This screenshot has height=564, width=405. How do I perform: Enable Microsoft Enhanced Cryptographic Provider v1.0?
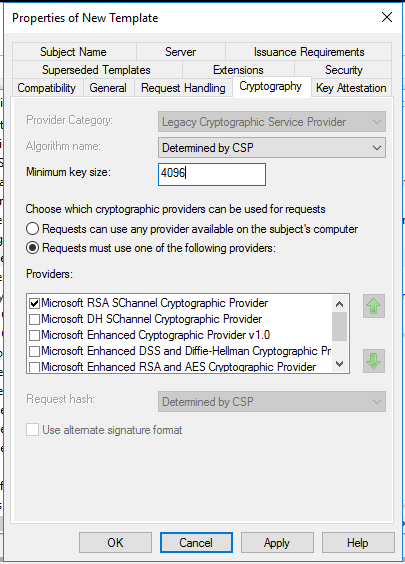[x=35, y=335]
